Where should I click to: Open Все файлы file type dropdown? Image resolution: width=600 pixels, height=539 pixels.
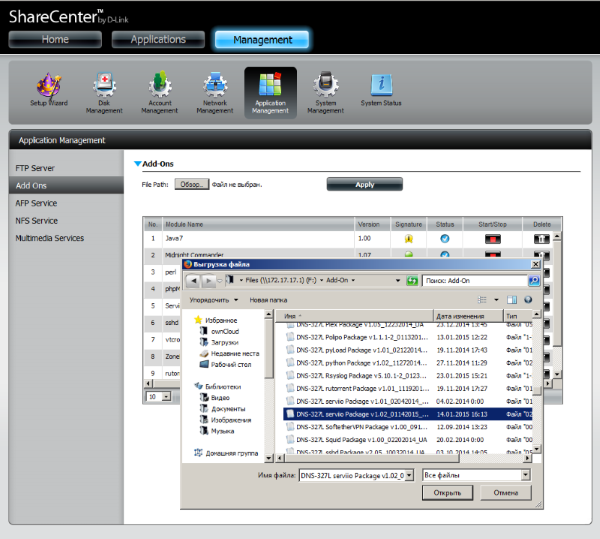(x=525, y=475)
